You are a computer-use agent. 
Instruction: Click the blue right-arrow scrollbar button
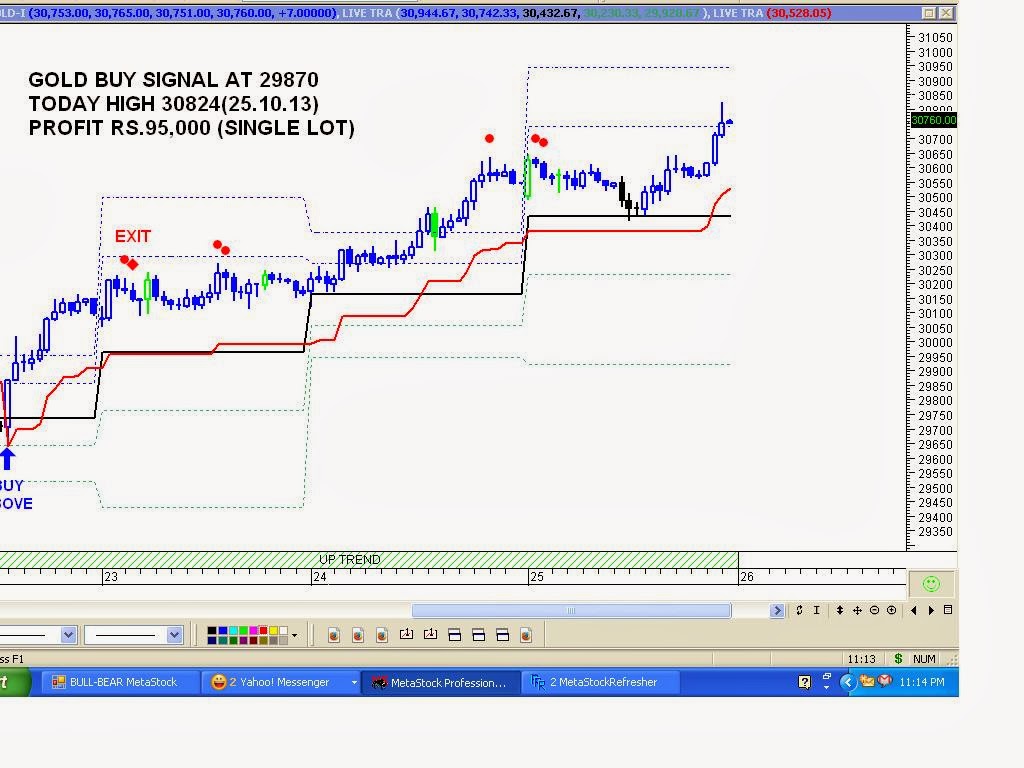coord(777,609)
